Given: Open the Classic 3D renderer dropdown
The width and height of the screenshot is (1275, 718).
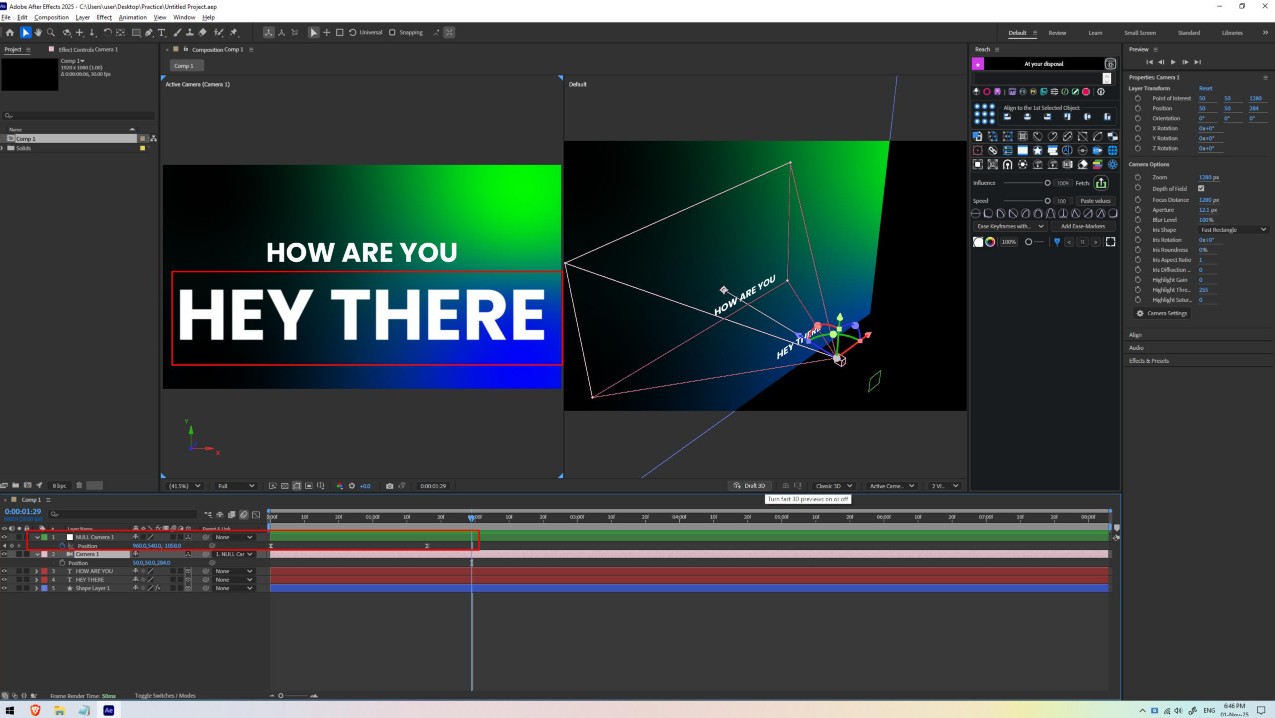Looking at the screenshot, I should click(x=833, y=486).
